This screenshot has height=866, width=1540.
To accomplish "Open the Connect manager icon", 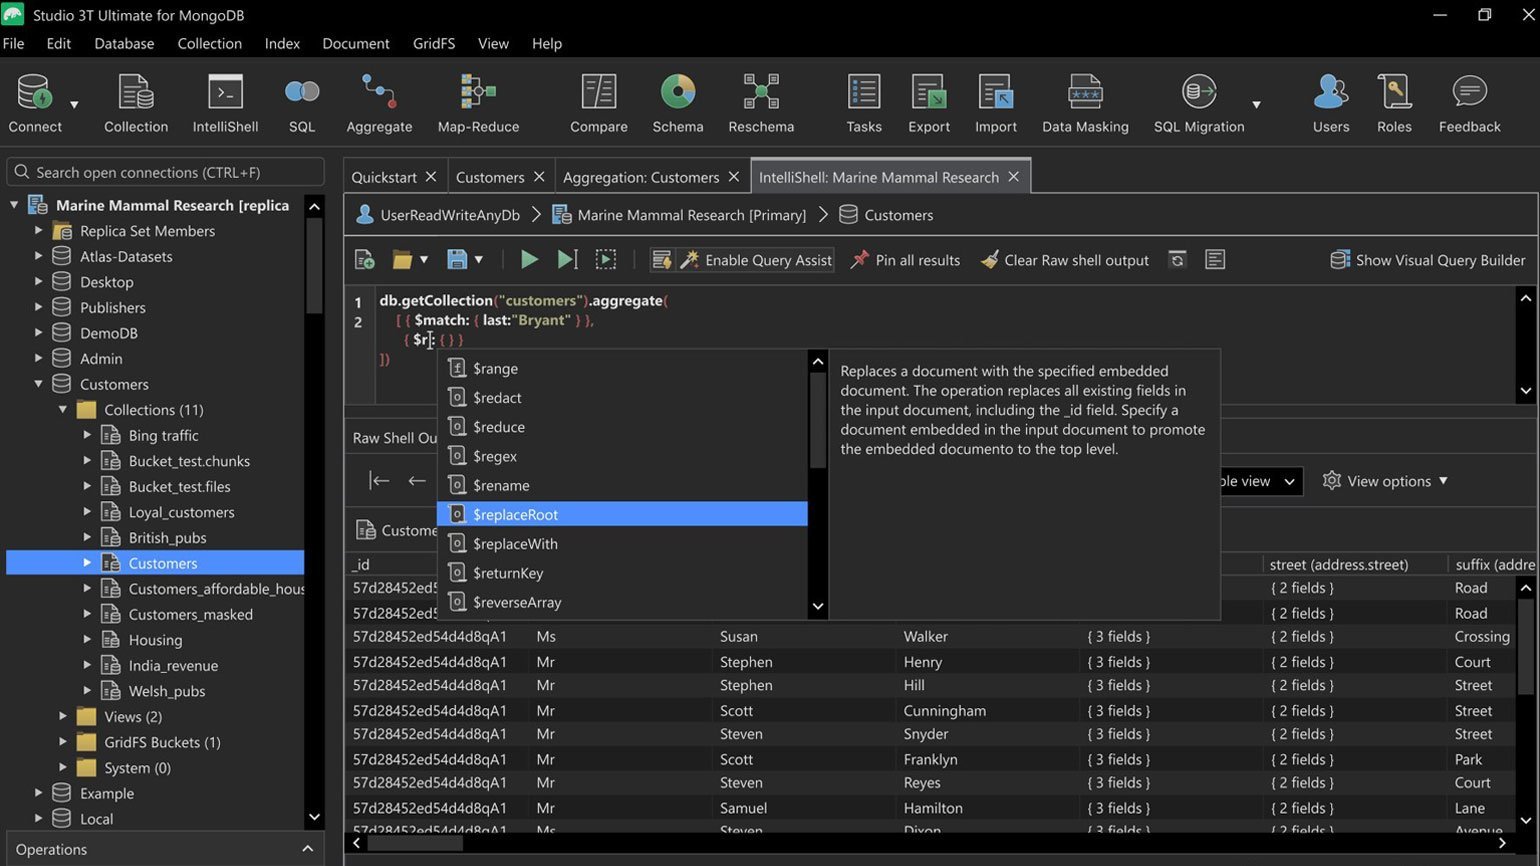I will (35, 103).
